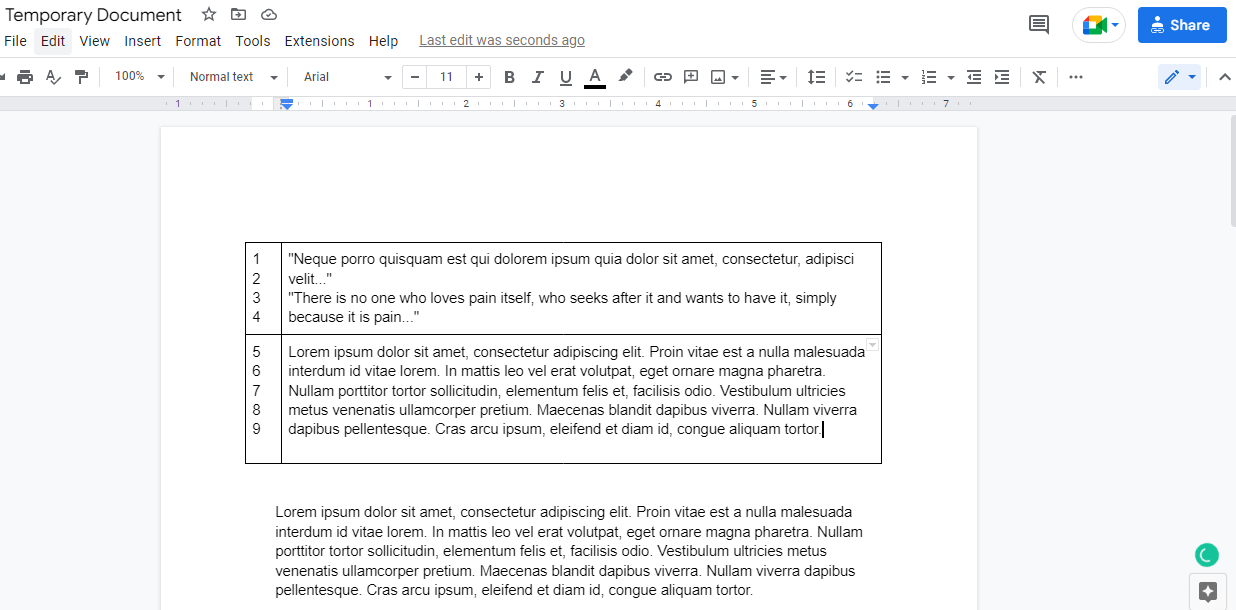The height and width of the screenshot is (610, 1236).
Task: Select the Paint format tool
Action: click(81, 76)
